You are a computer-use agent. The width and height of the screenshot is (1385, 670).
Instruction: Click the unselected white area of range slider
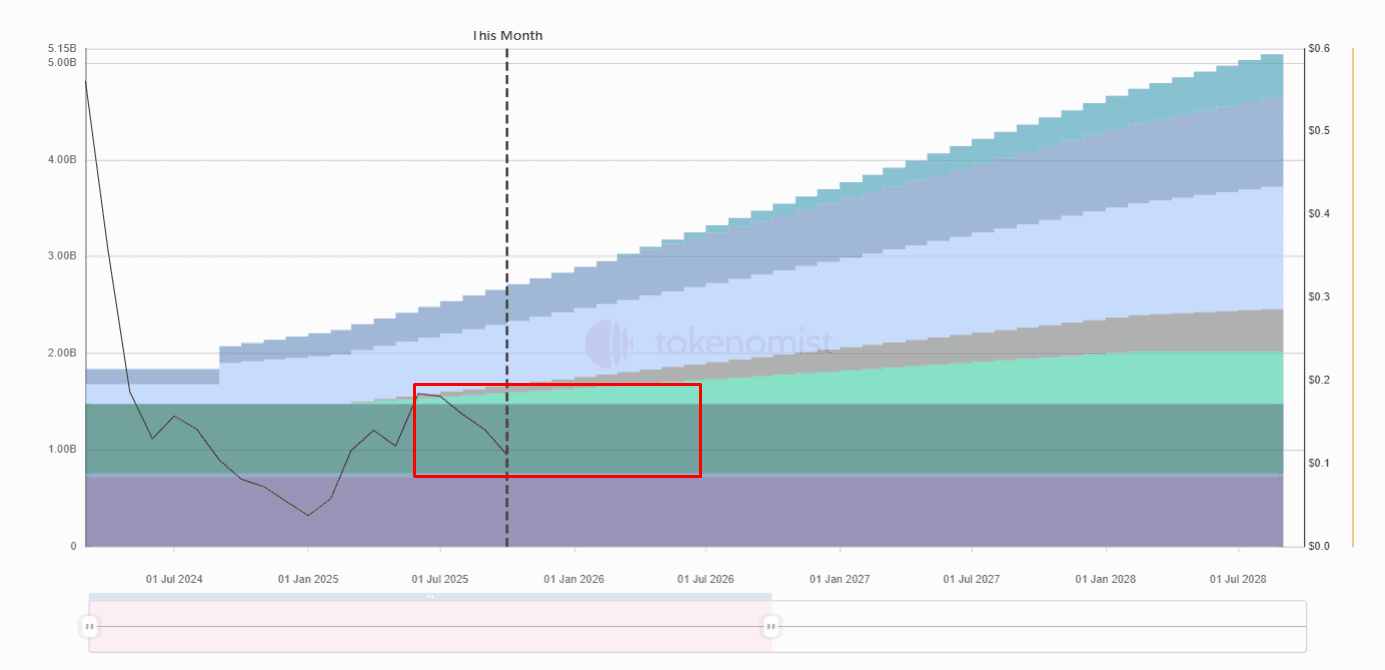[x=1040, y=627]
